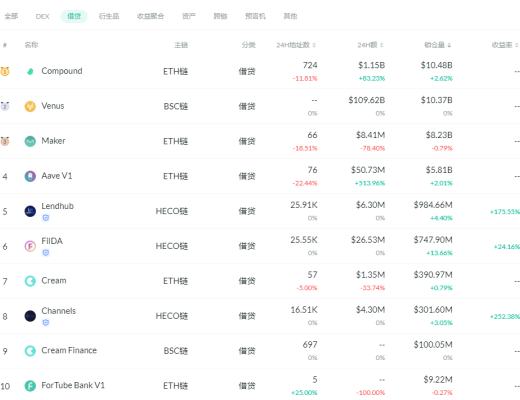Screen dimensions: 520x400
Task: Click Compound's $10.48B locked value
Action: point(436,65)
